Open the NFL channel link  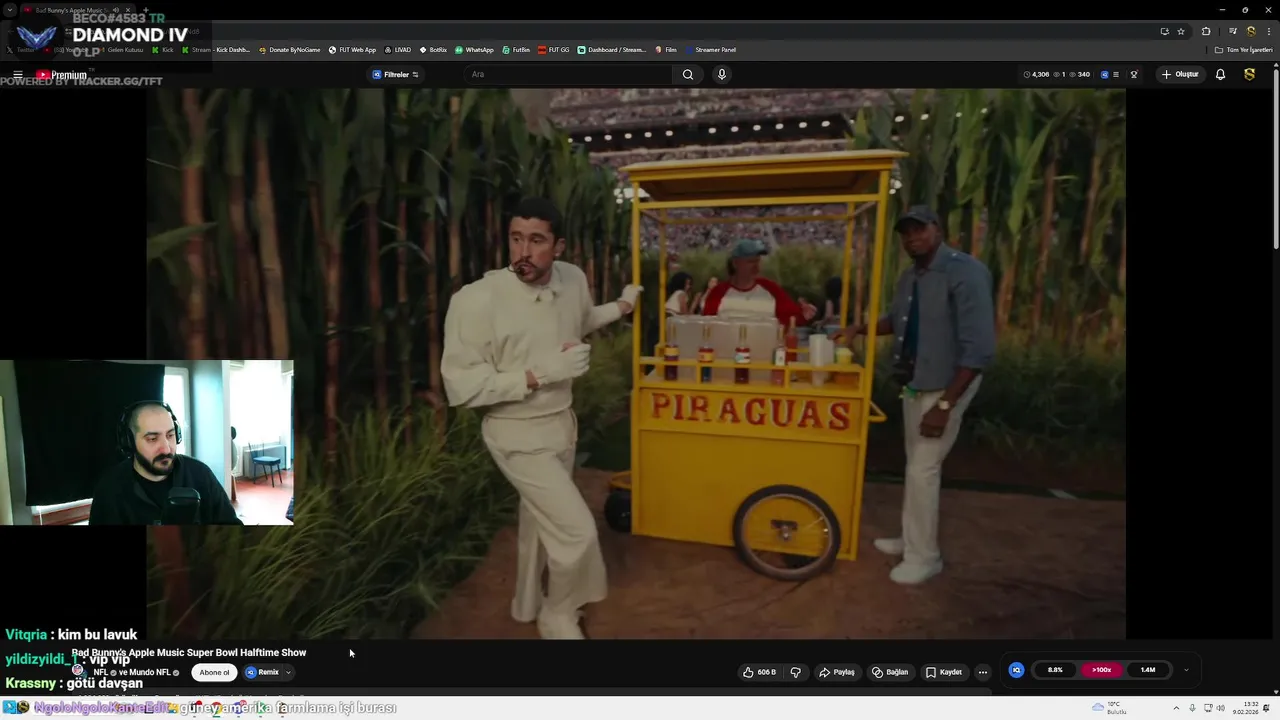tap(100, 672)
